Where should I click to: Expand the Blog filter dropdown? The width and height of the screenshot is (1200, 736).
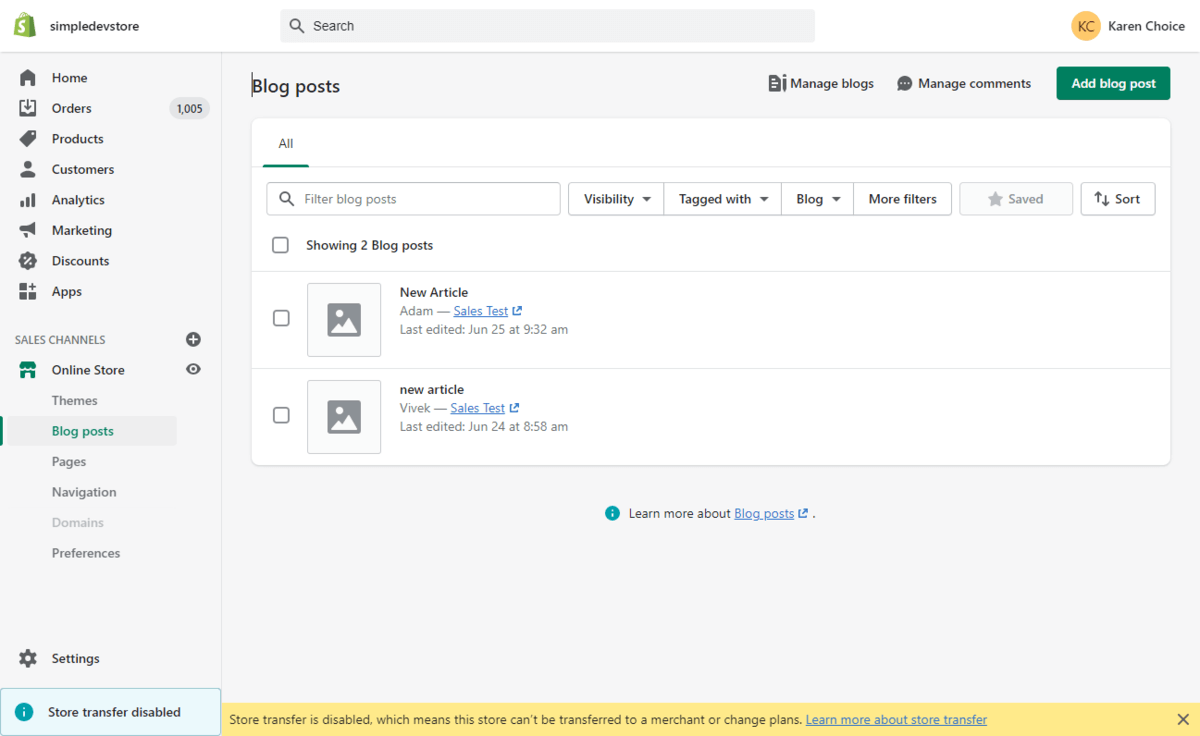coord(817,199)
